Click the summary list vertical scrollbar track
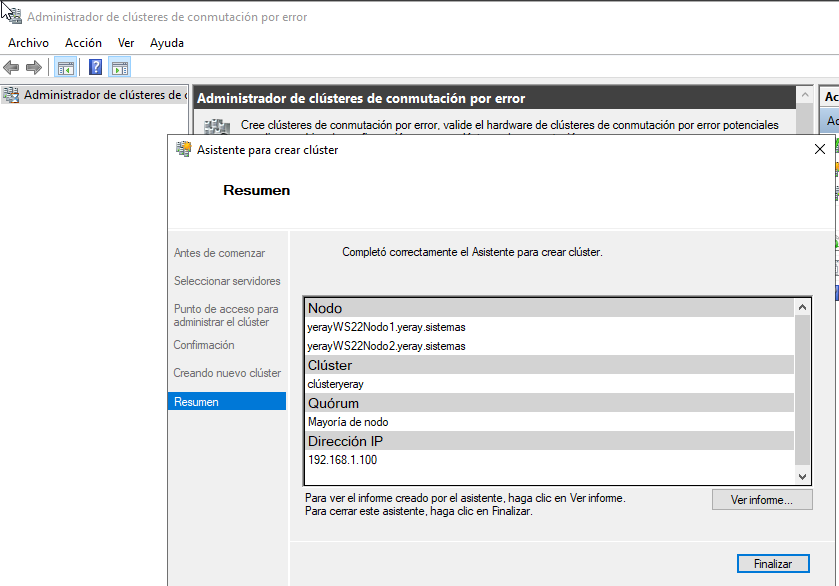The image size is (839, 586). click(x=802, y=391)
